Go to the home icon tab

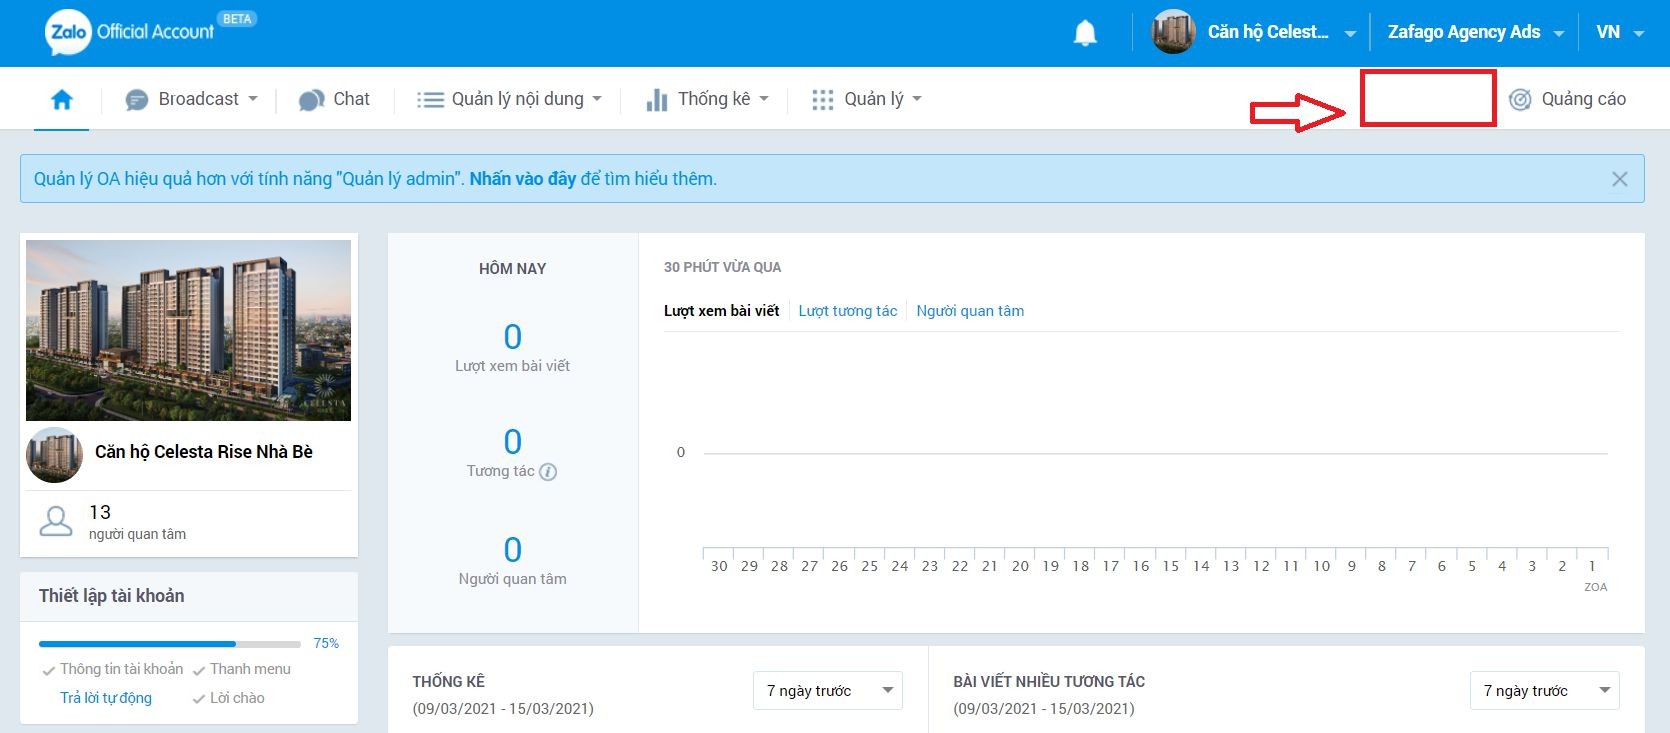tap(62, 99)
